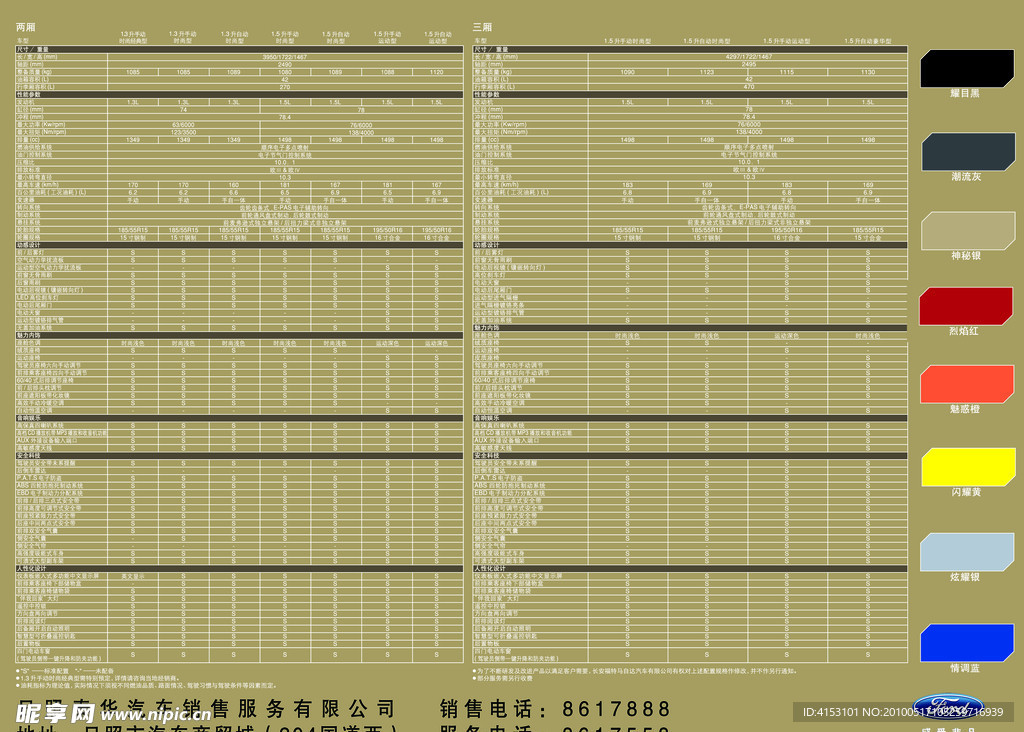Click the 三厢 heading above right table
This screenshot has width=1024, height=732.
point(482,27)
